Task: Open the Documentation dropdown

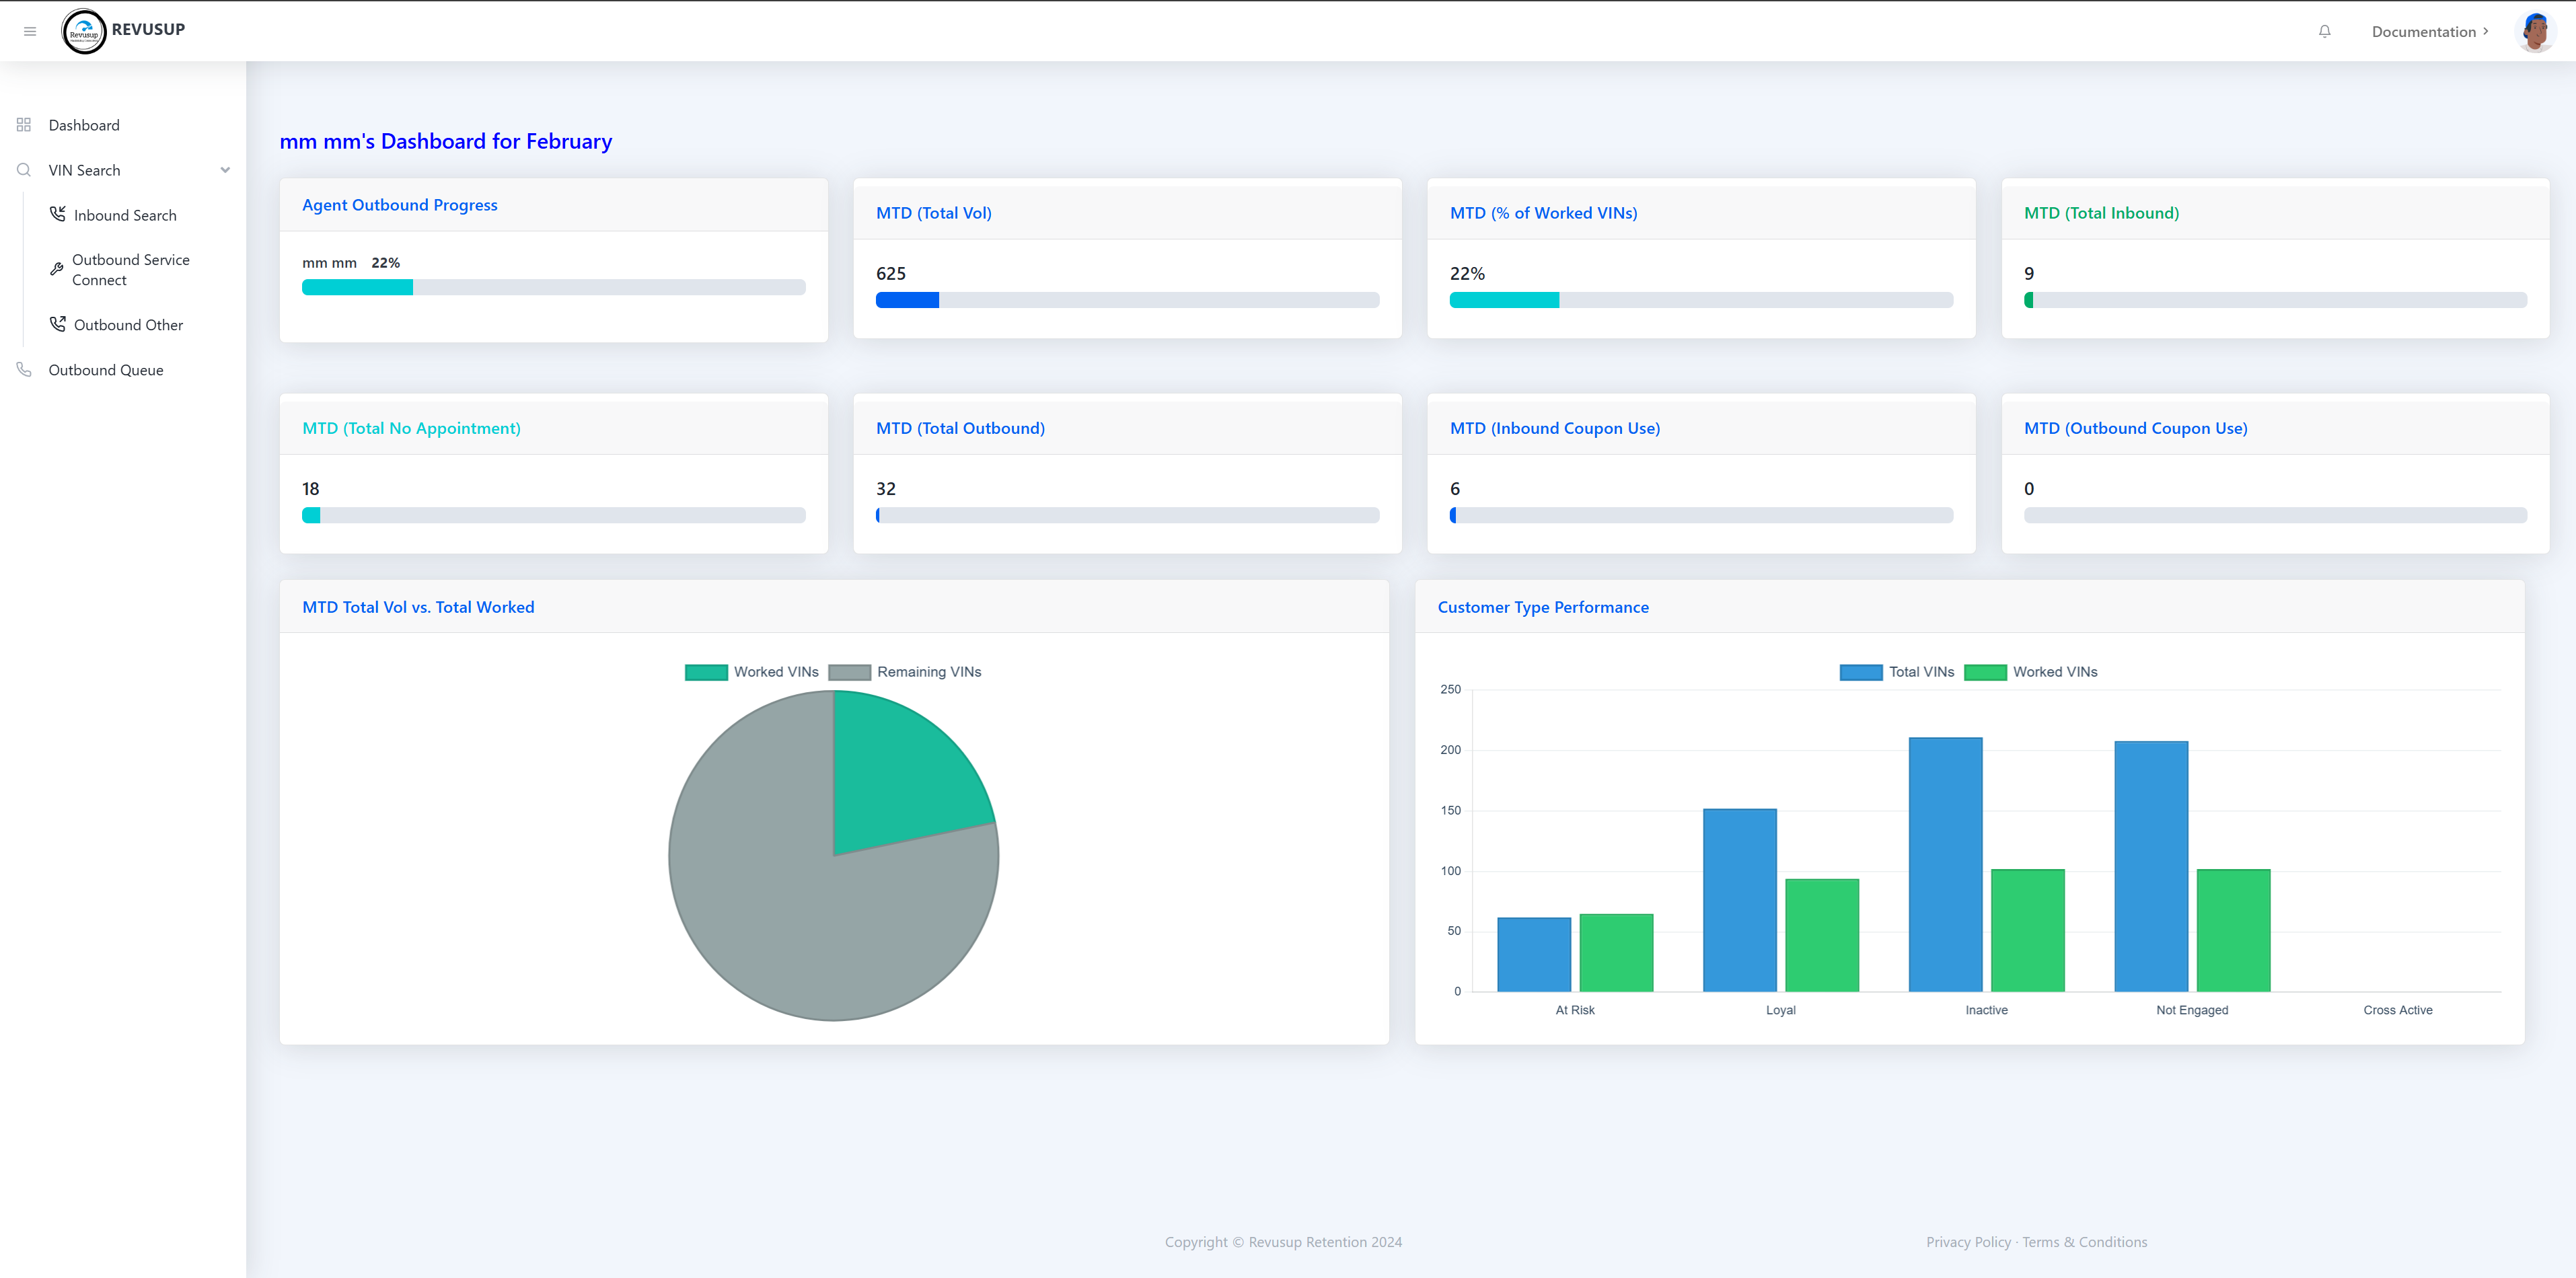Action: click(x=2429, y=31)
